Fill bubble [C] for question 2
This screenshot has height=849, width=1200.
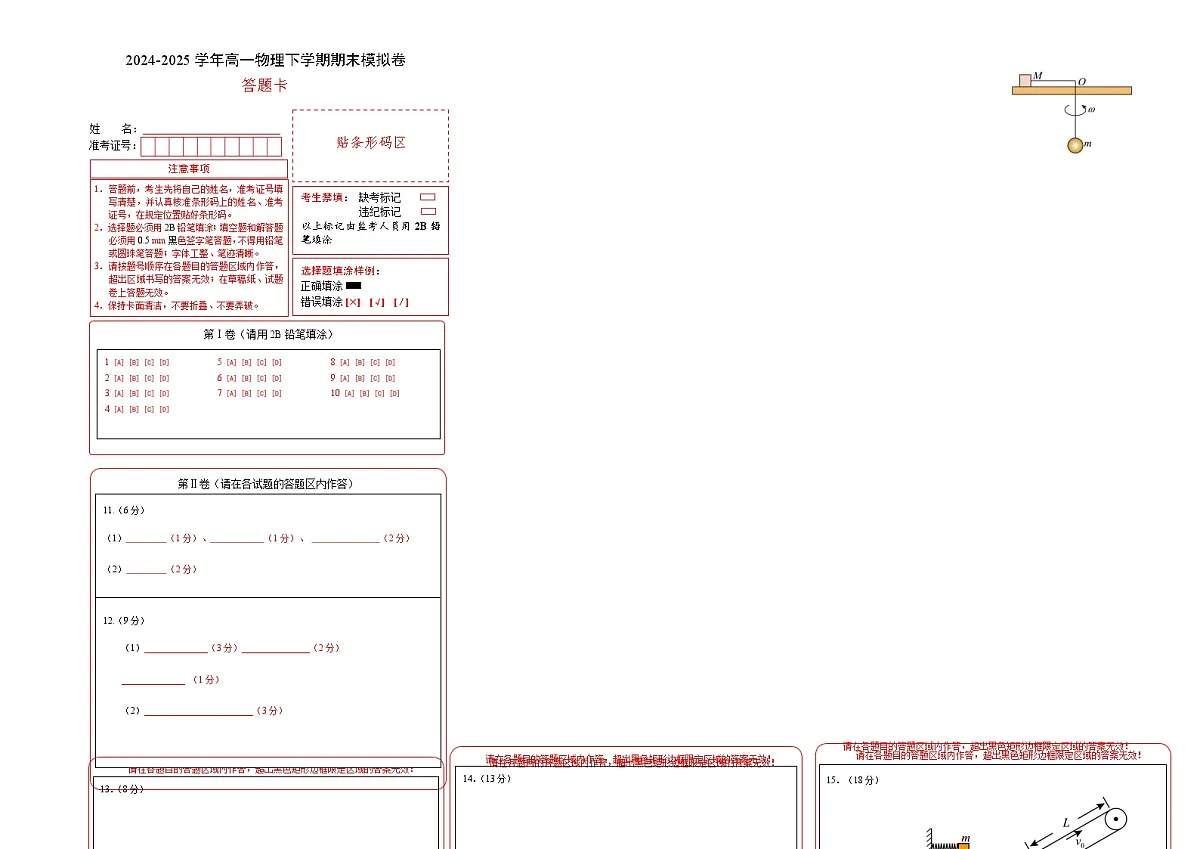click(149, 378)
